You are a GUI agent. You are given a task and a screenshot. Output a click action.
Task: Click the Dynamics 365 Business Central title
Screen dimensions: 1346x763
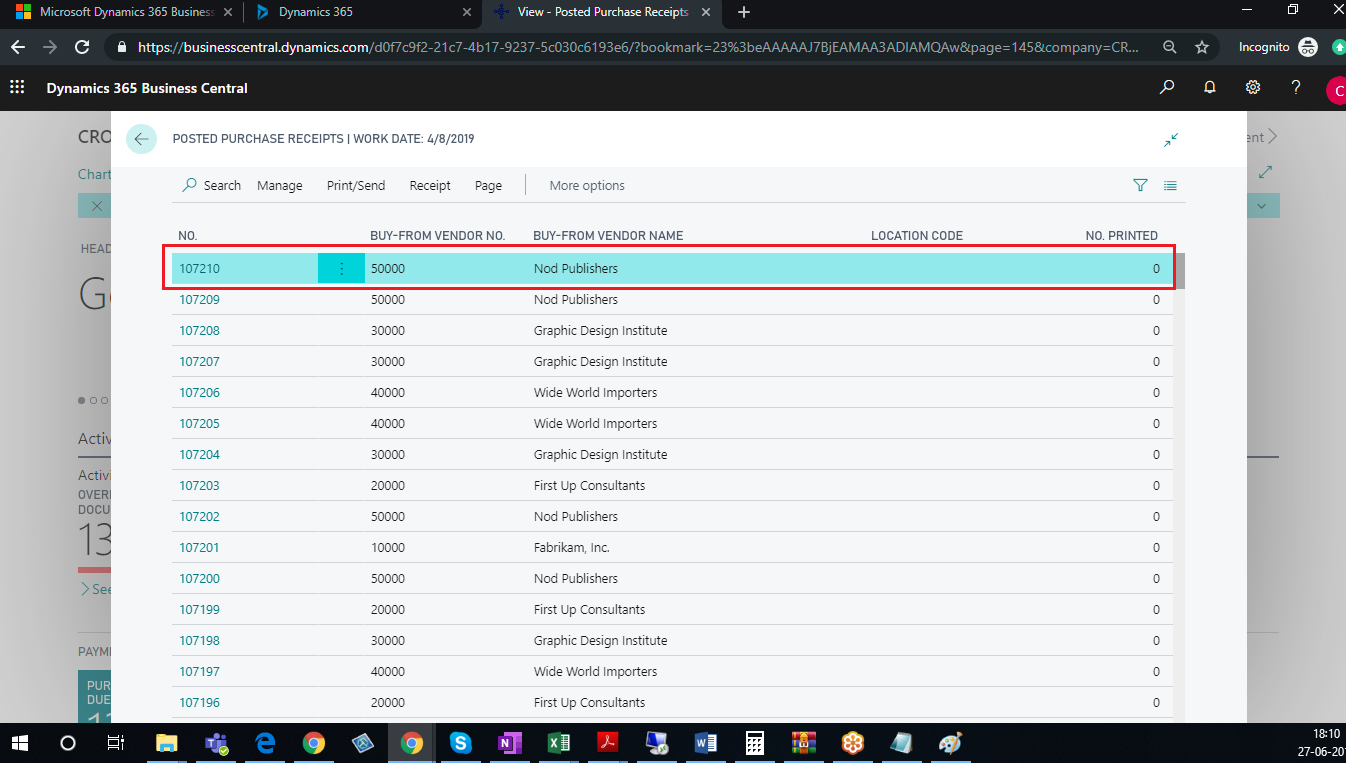tap(147, 88)
